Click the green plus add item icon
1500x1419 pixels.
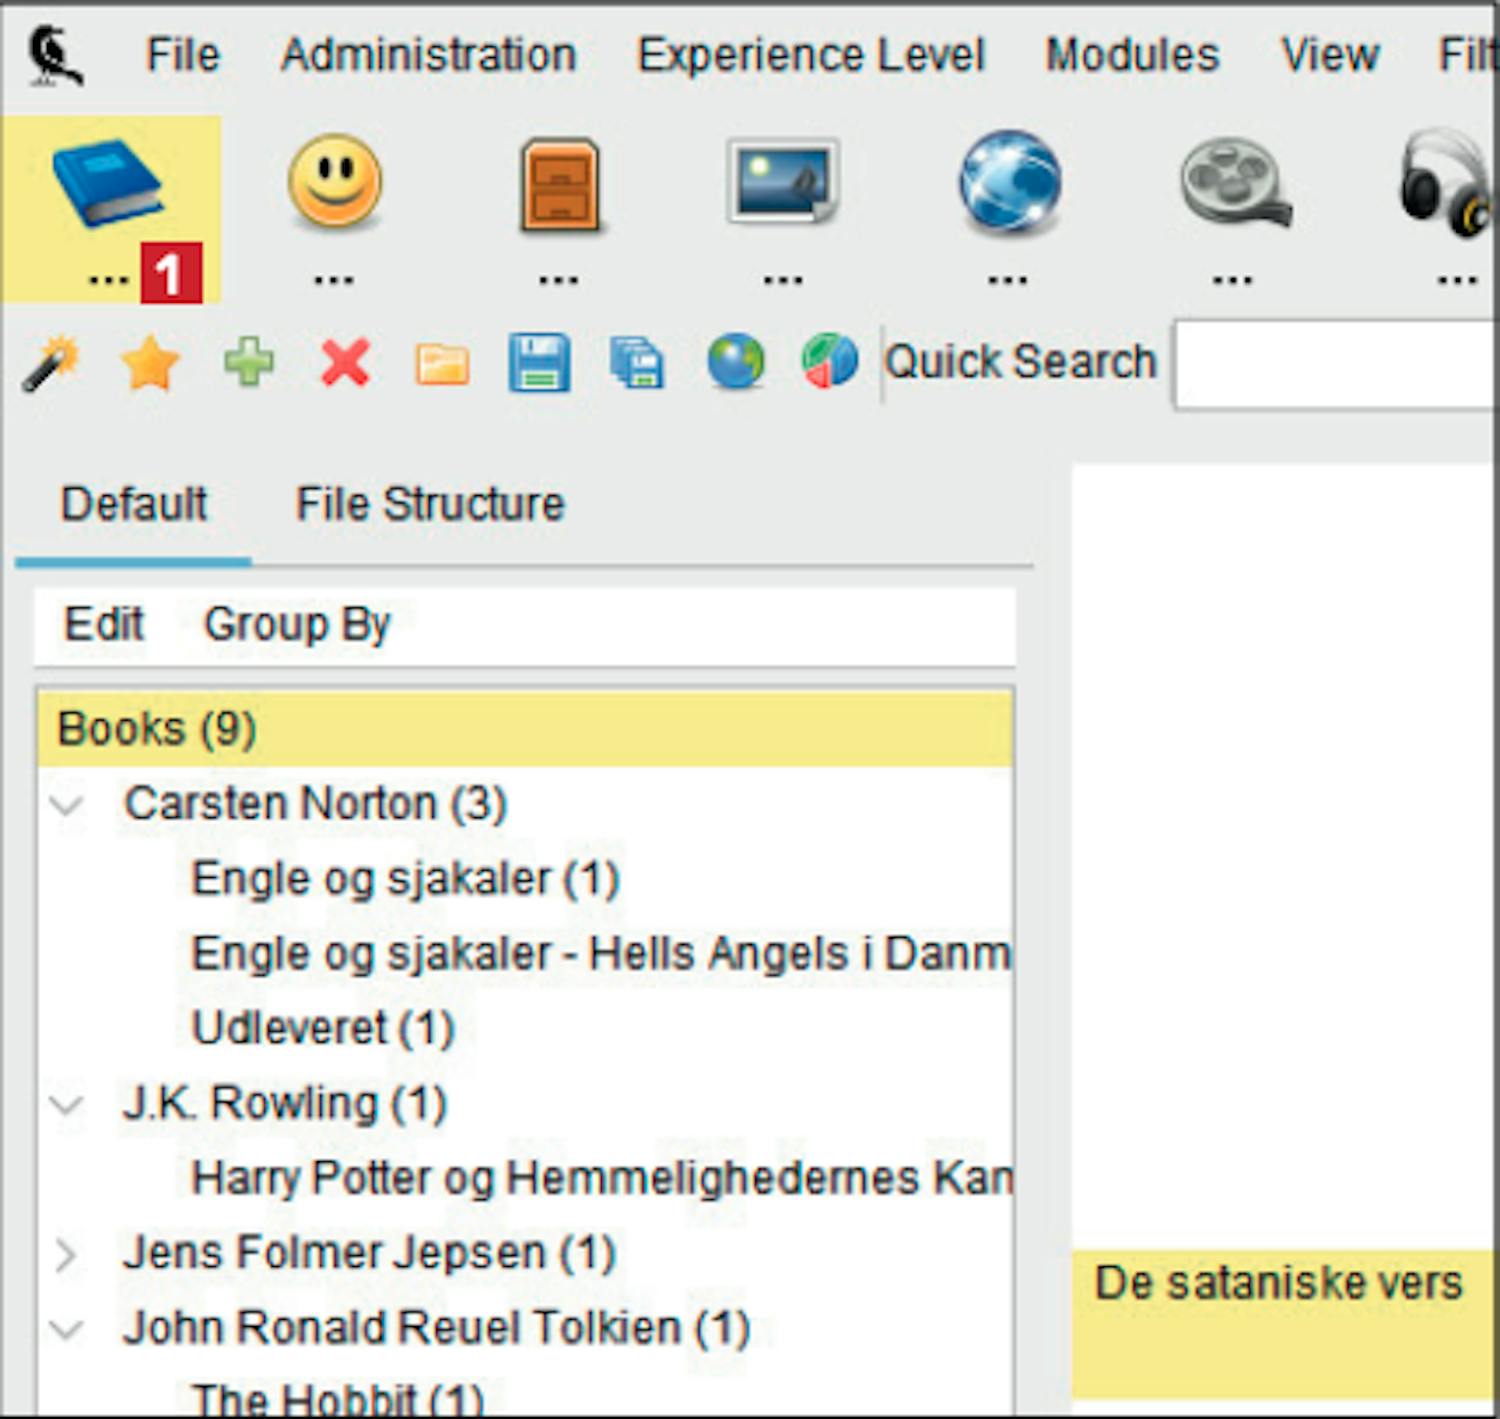248,362
